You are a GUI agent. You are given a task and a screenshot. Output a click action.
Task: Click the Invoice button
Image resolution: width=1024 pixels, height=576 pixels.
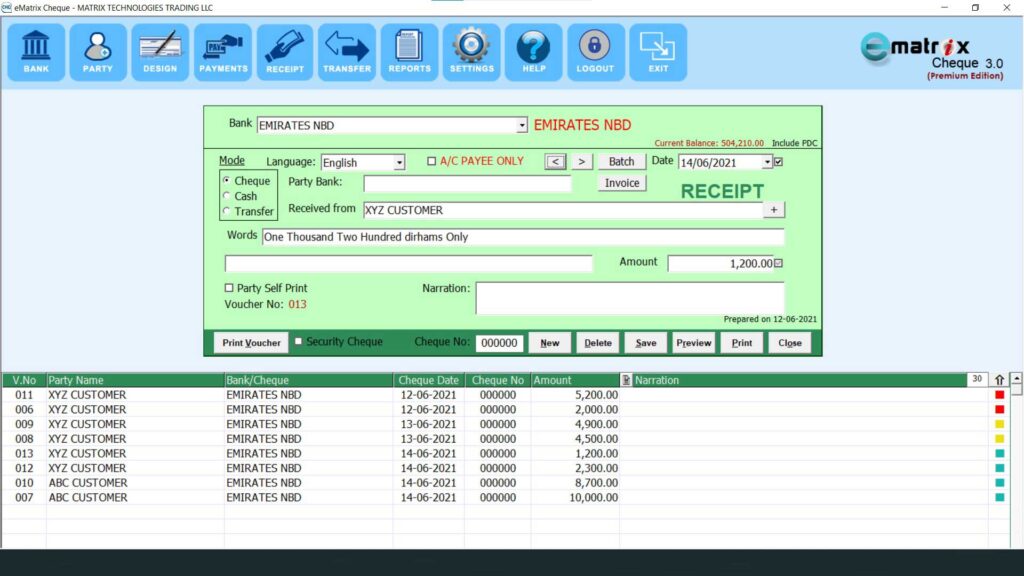click(x=620, y=183)
